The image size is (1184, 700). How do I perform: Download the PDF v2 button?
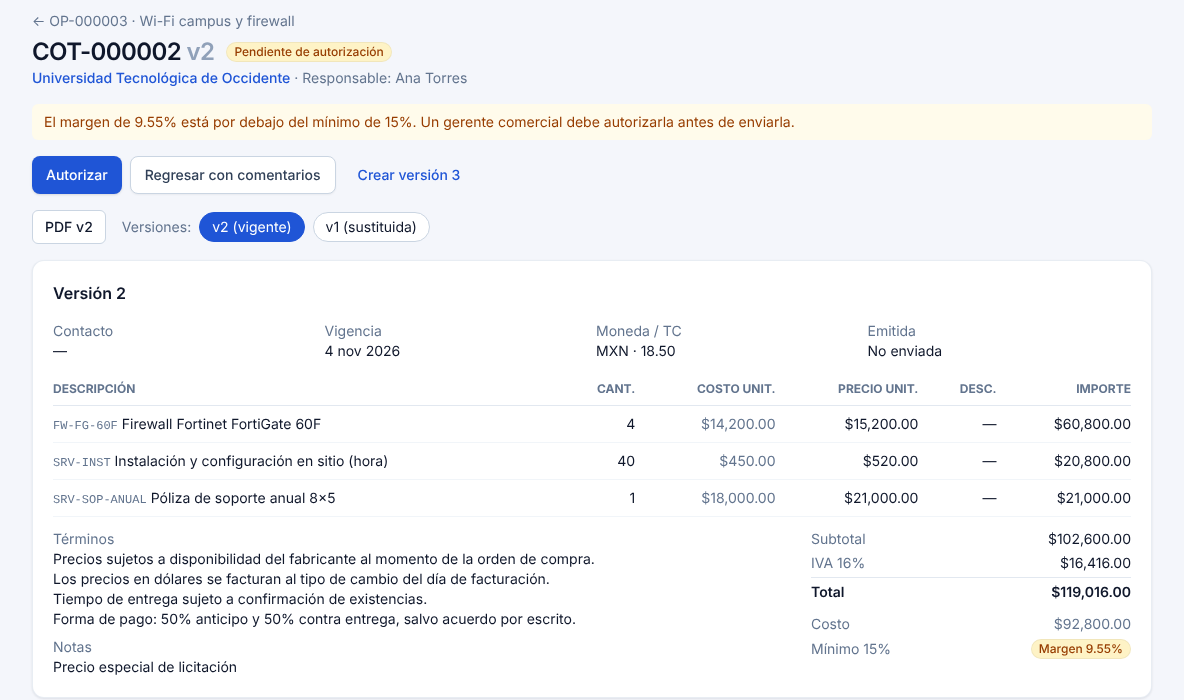[69, 227]
